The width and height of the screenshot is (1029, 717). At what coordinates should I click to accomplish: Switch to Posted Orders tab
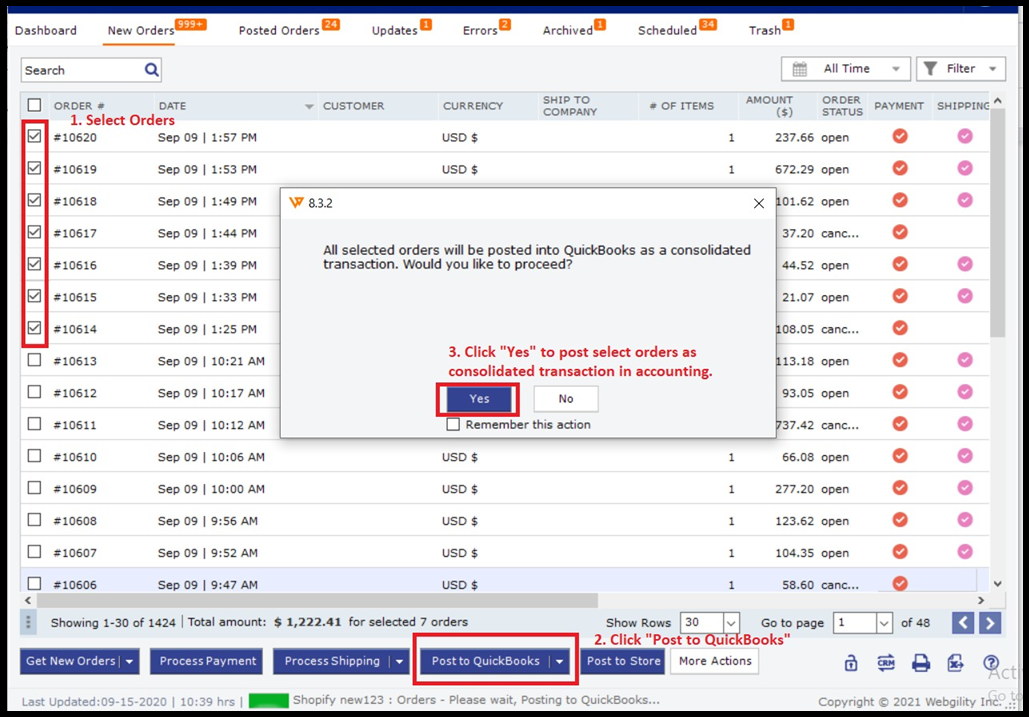[x=278, y=30]
